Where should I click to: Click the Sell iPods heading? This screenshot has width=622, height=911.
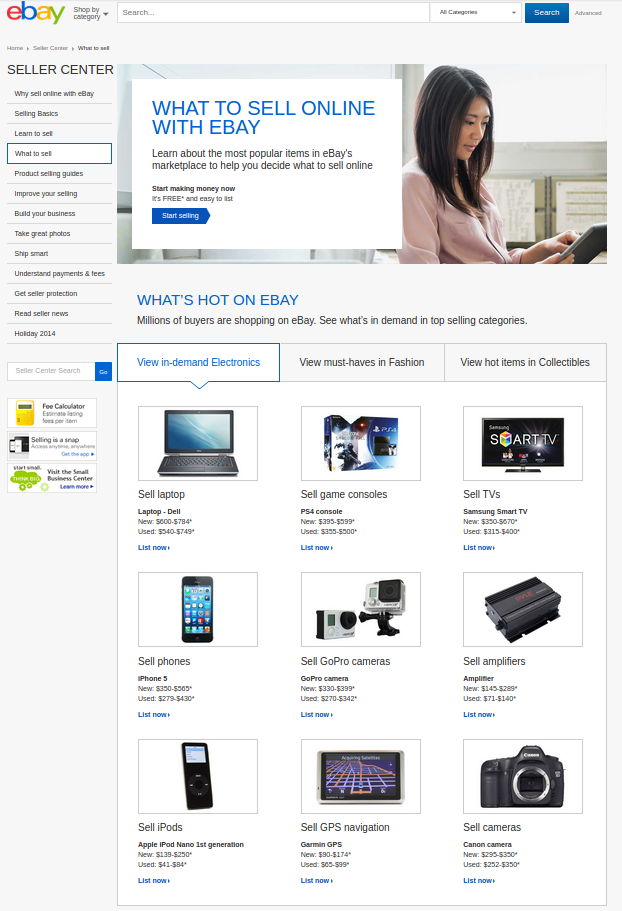tap(160, 827)
